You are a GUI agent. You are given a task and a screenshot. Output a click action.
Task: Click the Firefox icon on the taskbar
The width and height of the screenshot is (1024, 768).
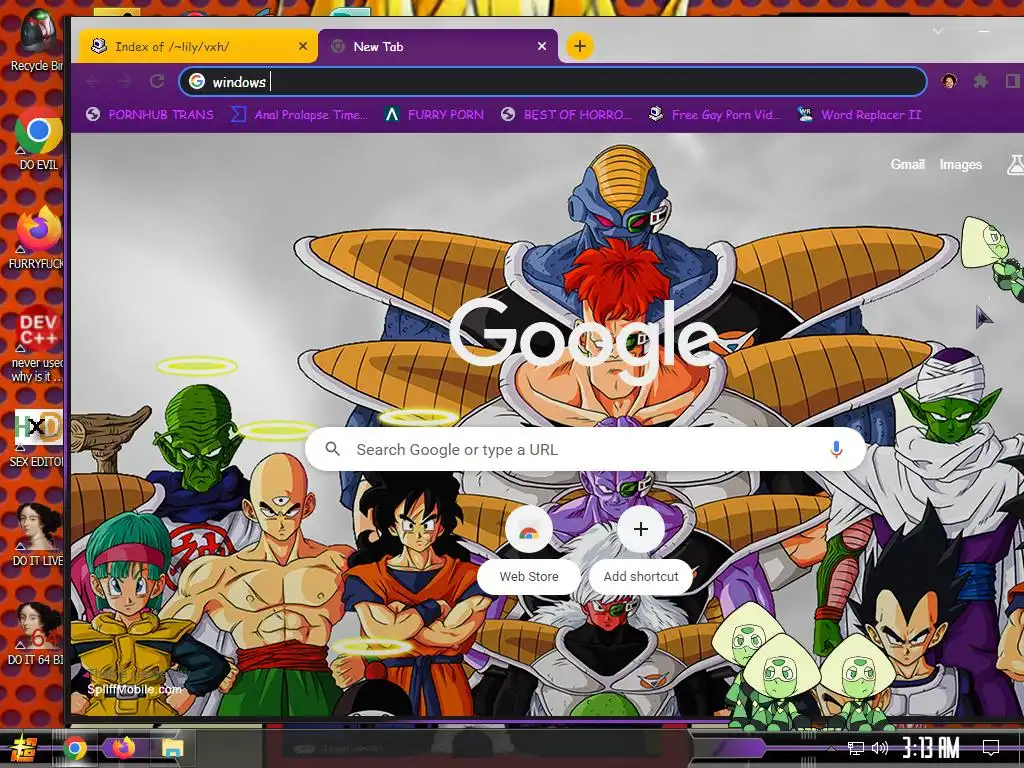point(123,748)
